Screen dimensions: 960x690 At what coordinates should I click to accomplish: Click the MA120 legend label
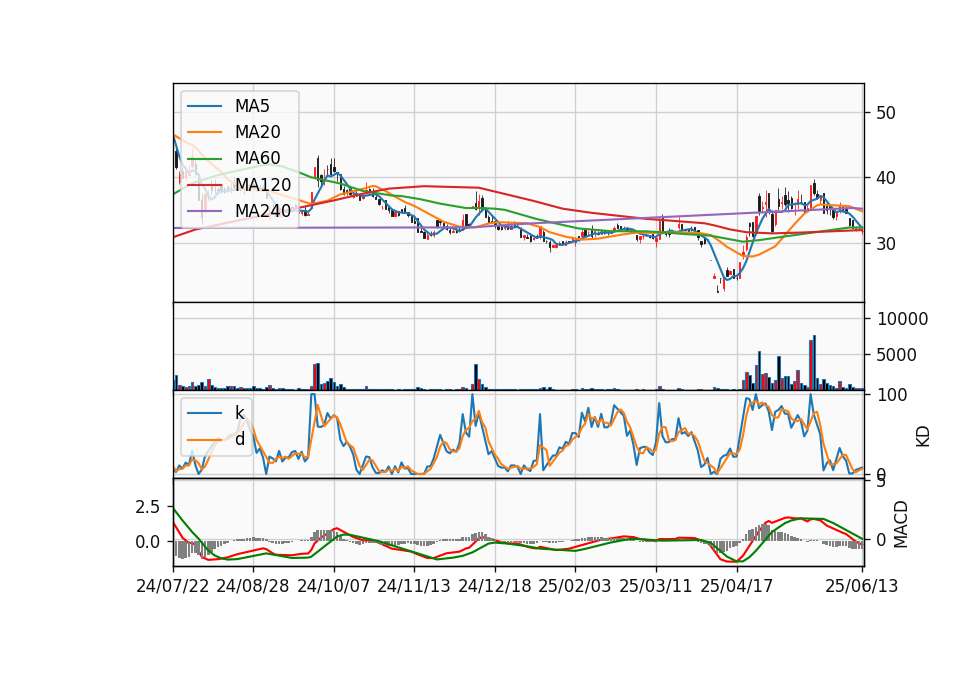(x=263, y=185)
